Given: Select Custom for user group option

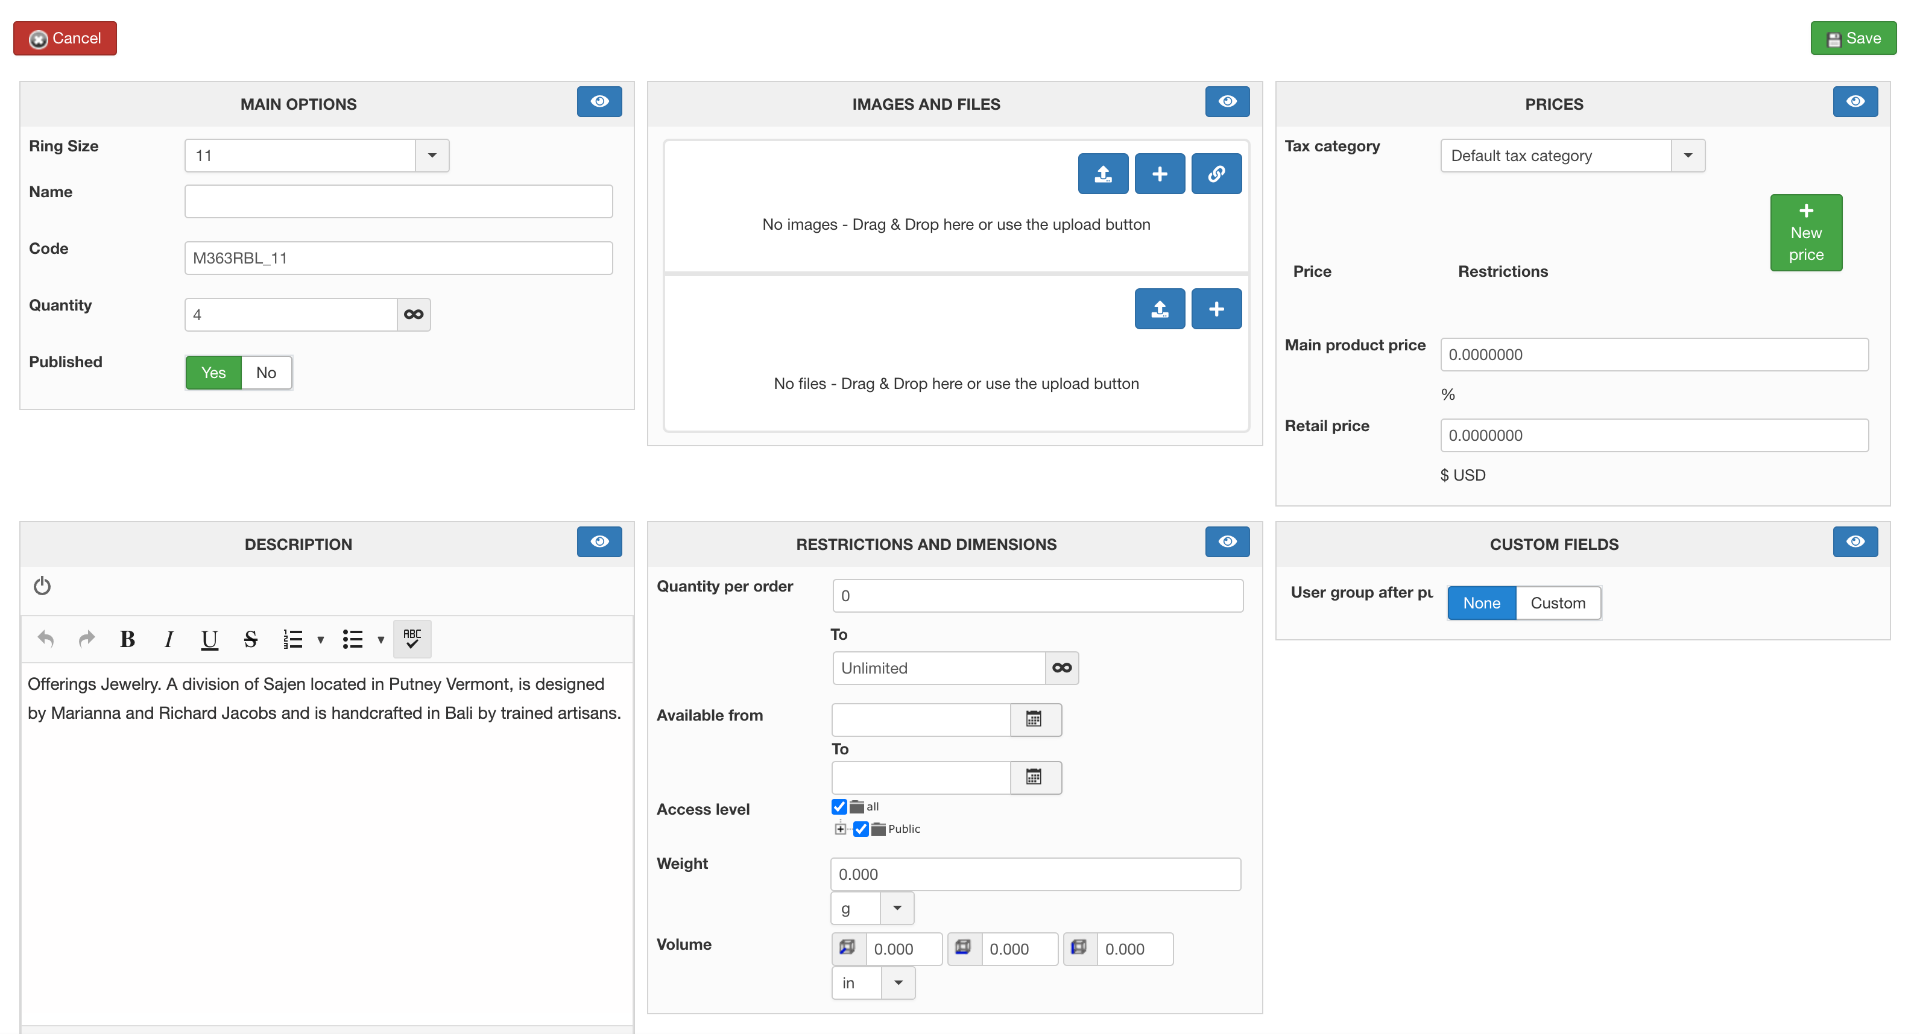Looking at the screenshot, I should (x=1557, y=603).
